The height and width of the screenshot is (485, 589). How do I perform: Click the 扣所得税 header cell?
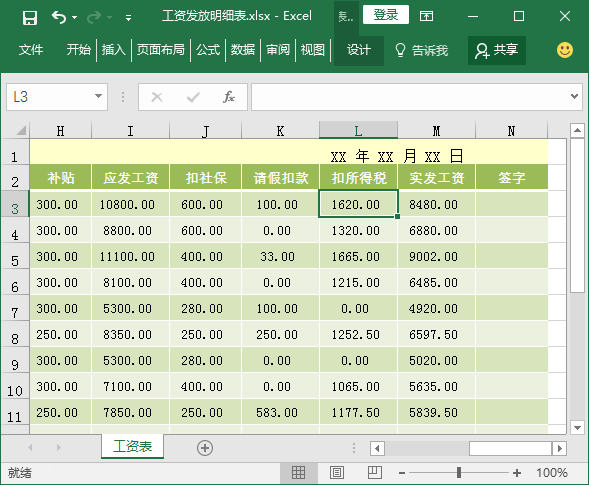pyautogui.click(x=358, y=177)
